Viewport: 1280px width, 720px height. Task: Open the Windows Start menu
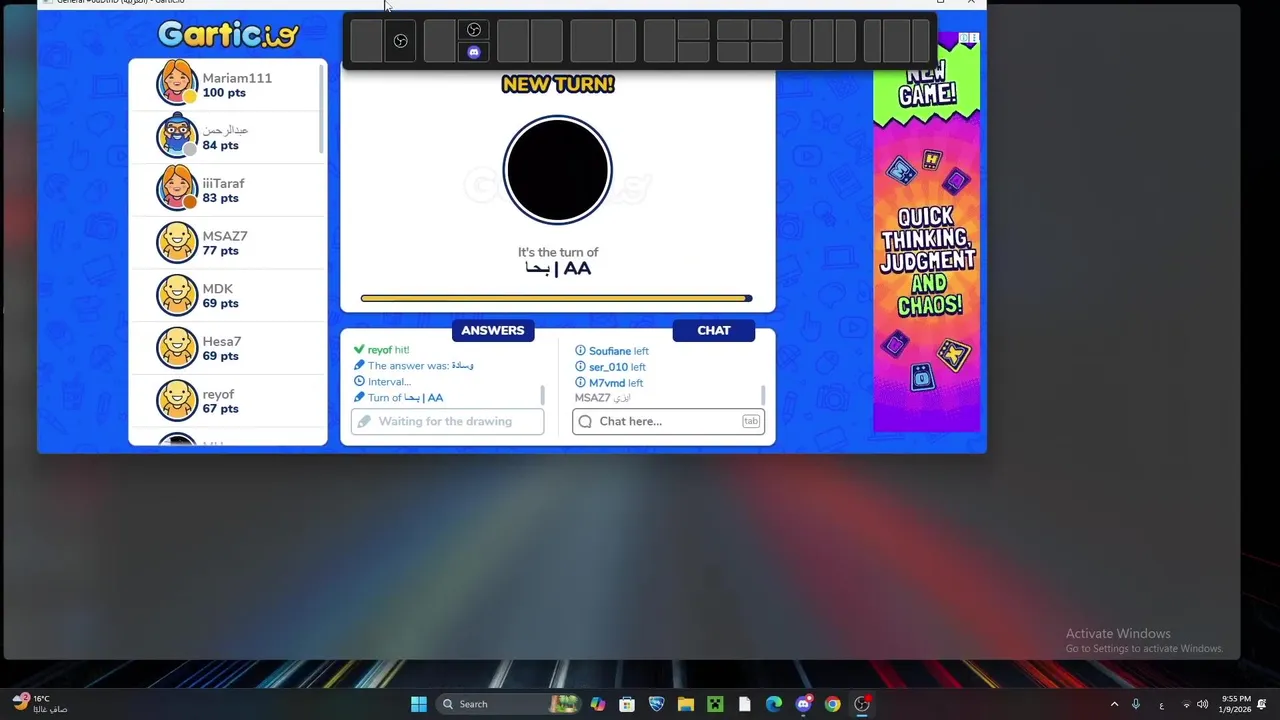[x=419, y=704]
